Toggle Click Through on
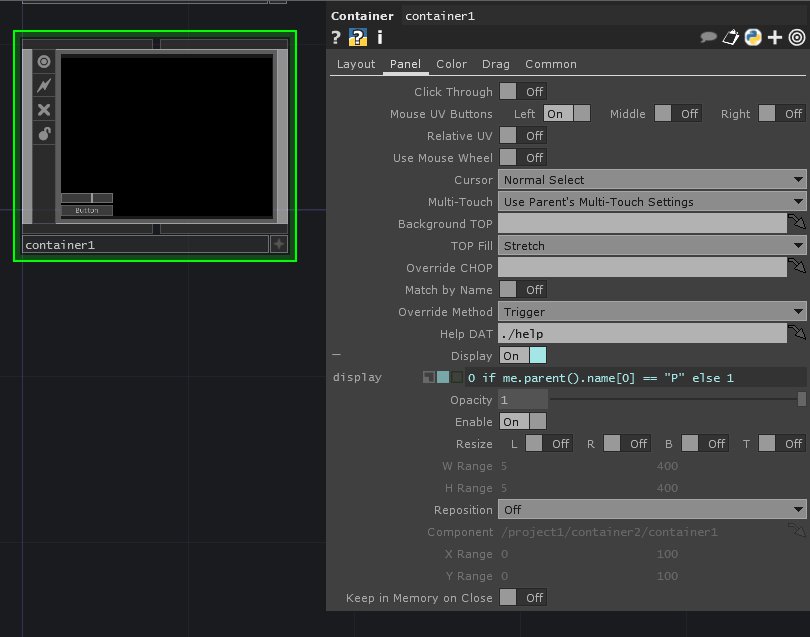810x637 pixels. (522, 92)
